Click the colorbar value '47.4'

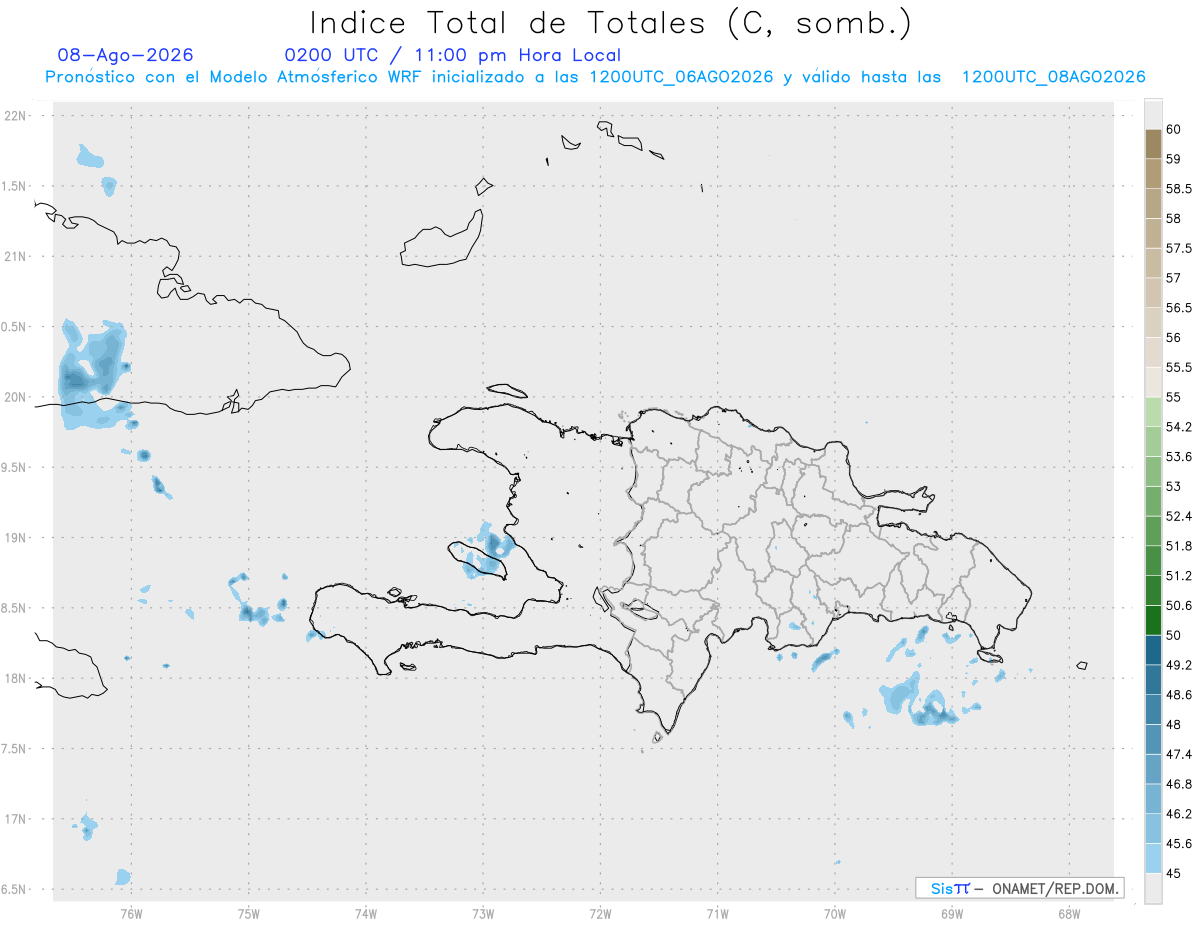[x=1180, y=754]
